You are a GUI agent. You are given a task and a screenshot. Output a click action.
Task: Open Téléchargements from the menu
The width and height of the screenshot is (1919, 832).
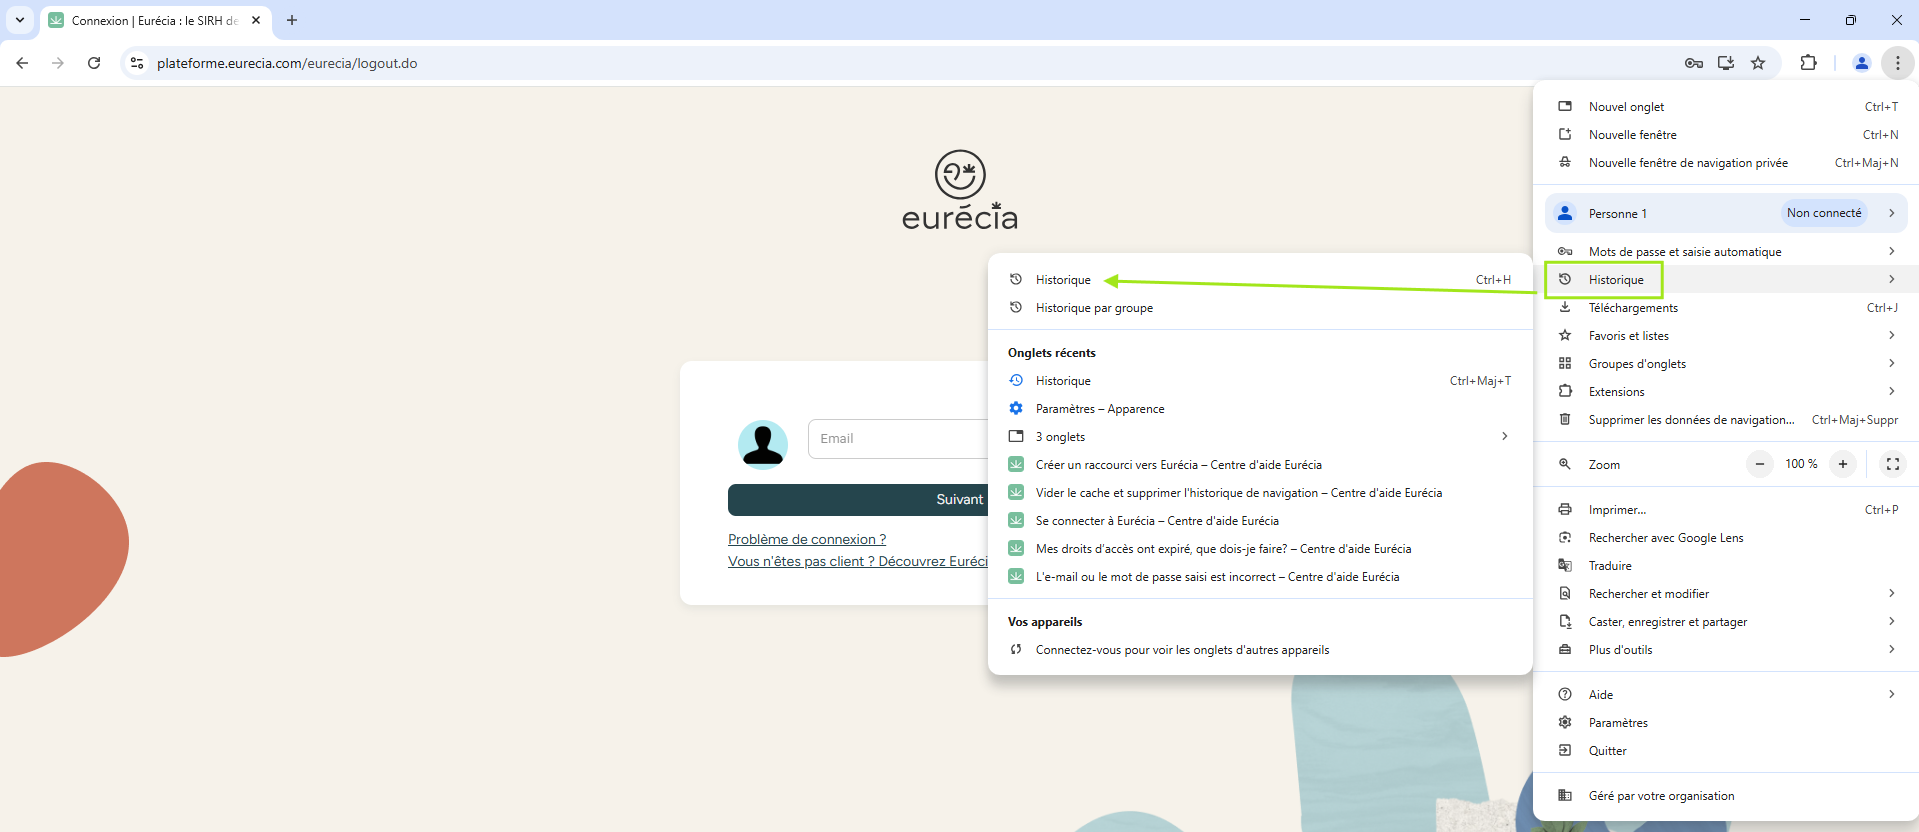tap(1726, 308)
